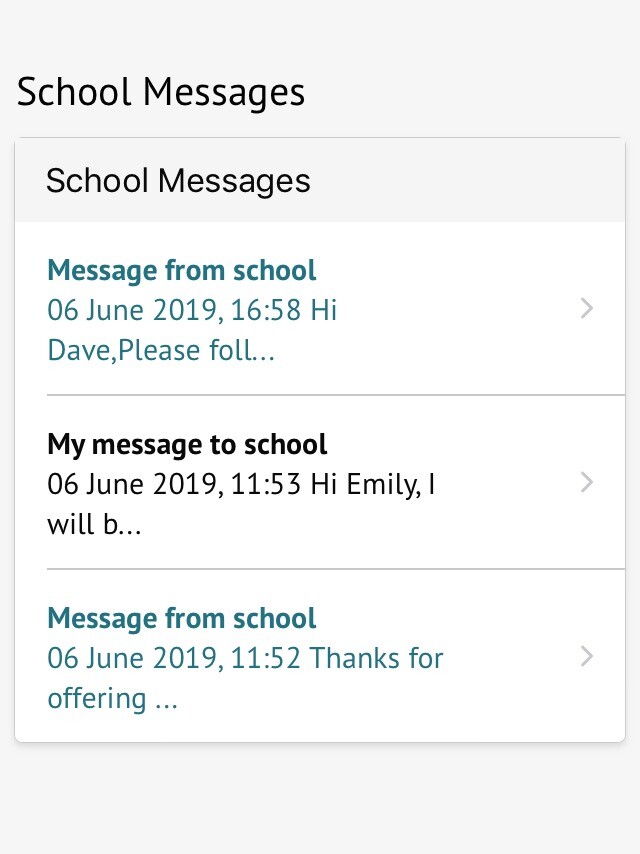Tap the 'Thanks for' preview text
640x854 pixels.
[376, 658]
